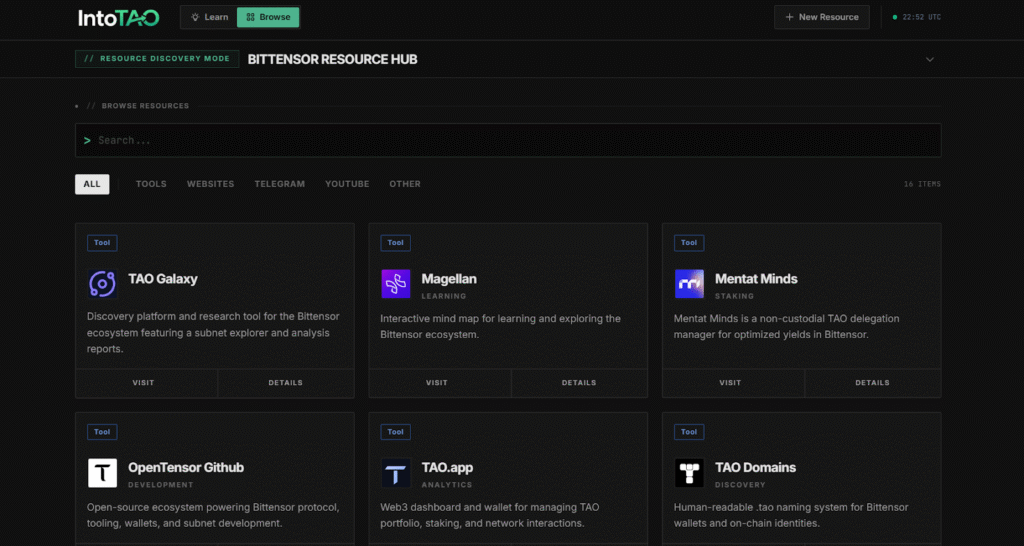The image size is (1024, 546).
Task: Click the Mentat Minds logo icon
Action: click(x=689, y=284)
